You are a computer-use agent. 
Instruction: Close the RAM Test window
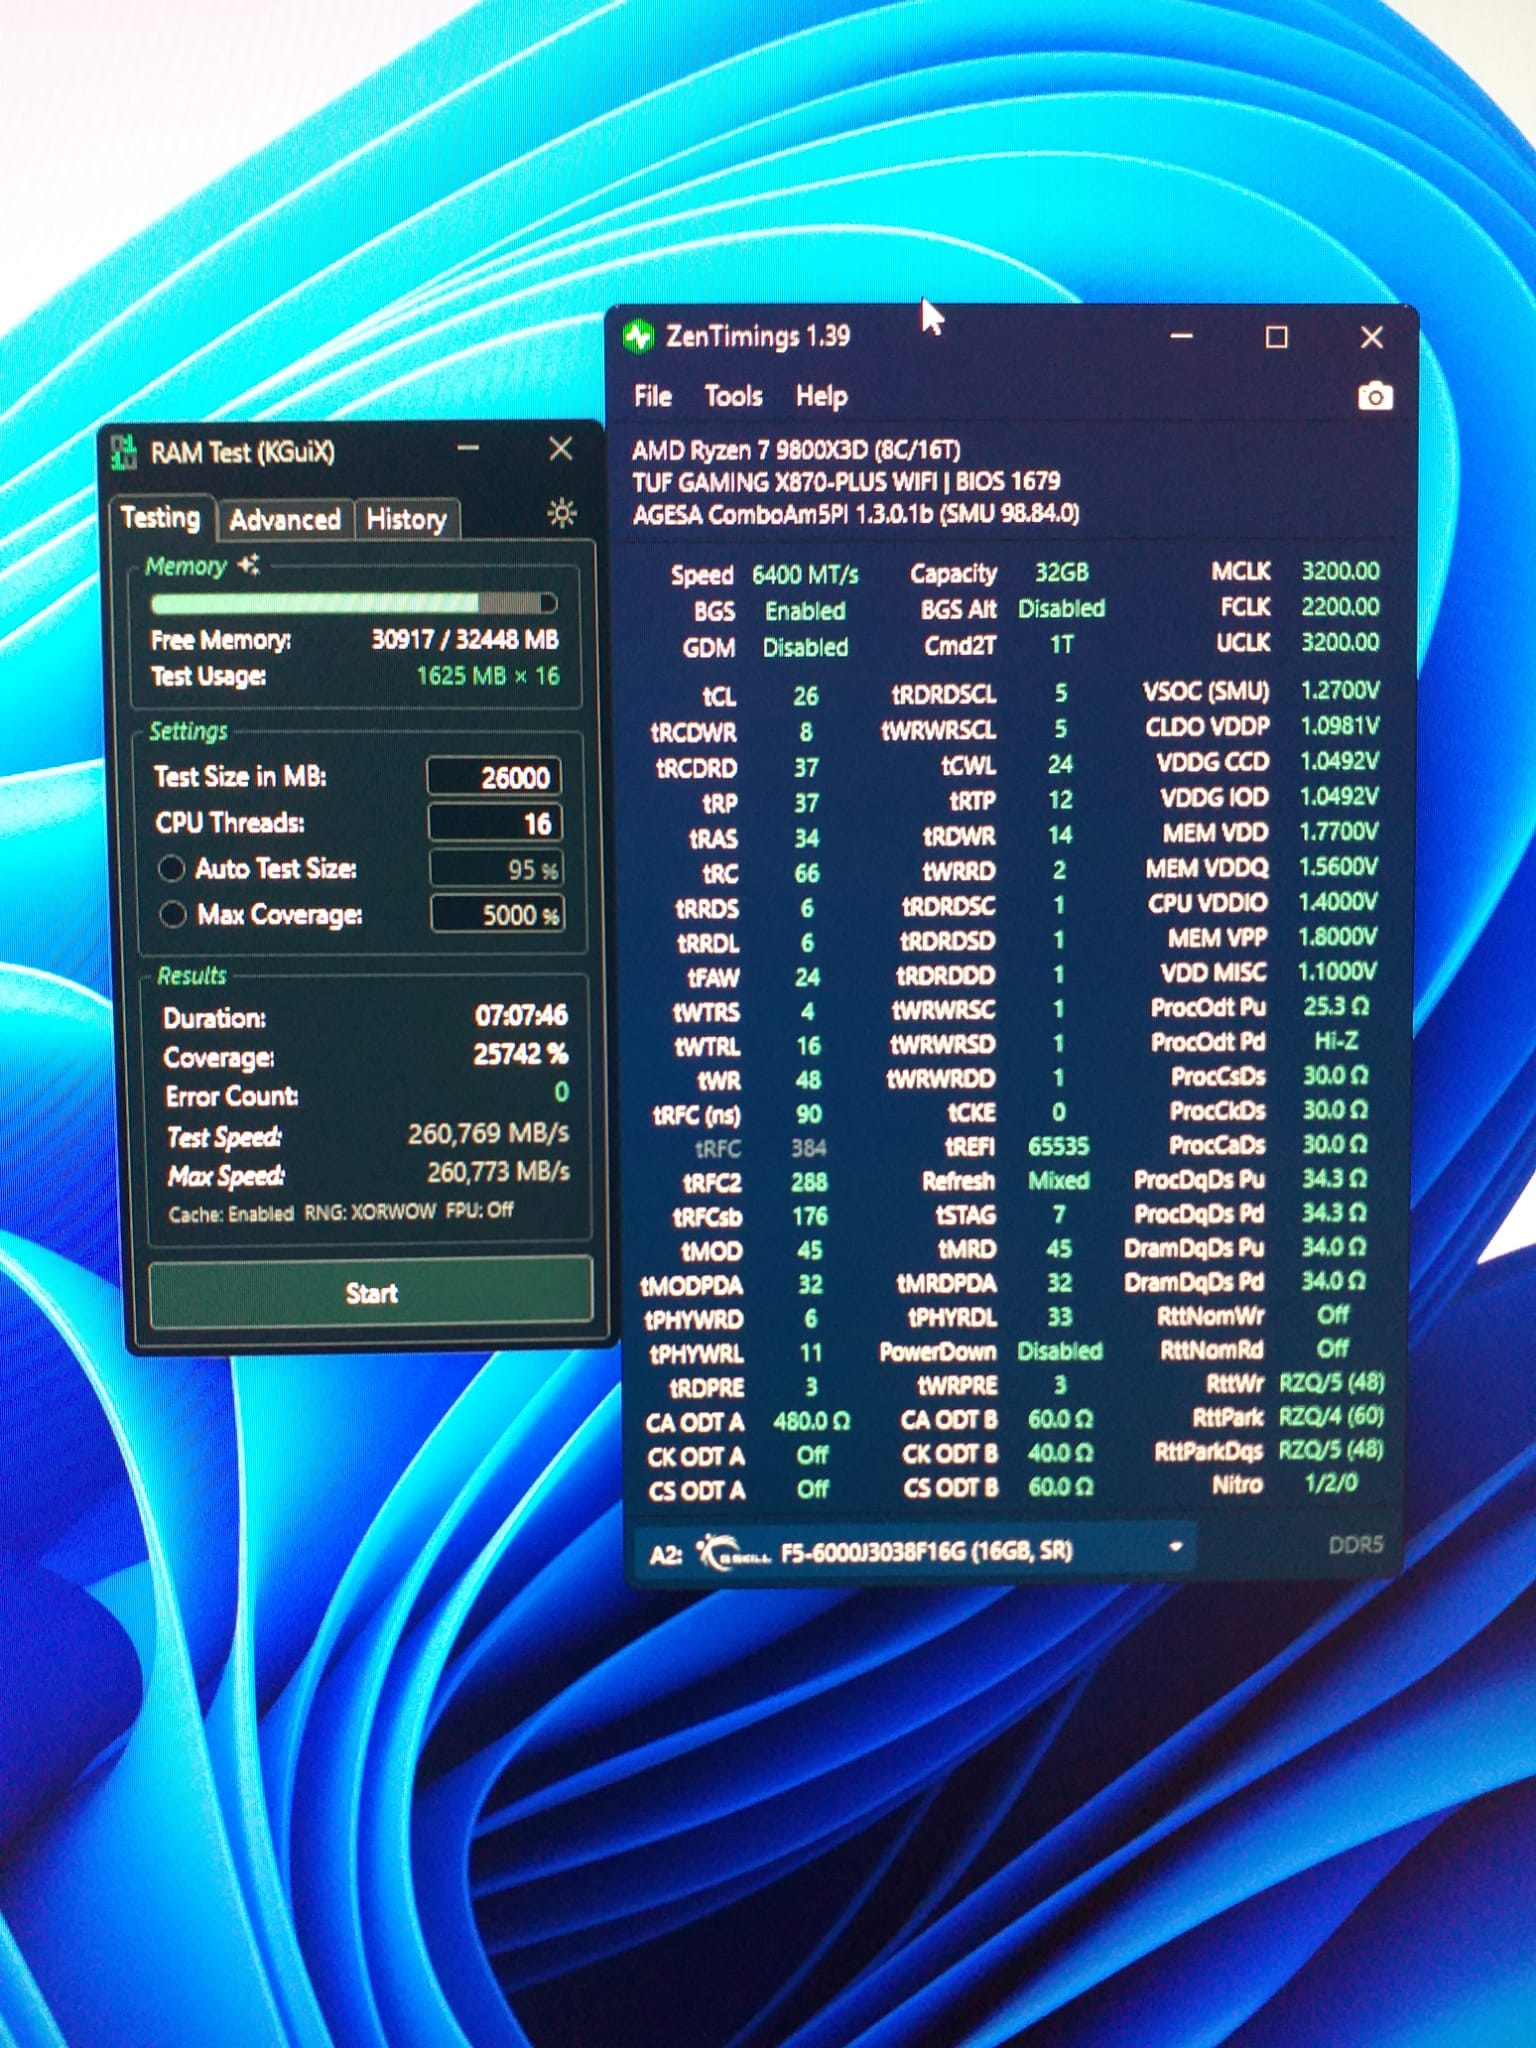[561, 449]
